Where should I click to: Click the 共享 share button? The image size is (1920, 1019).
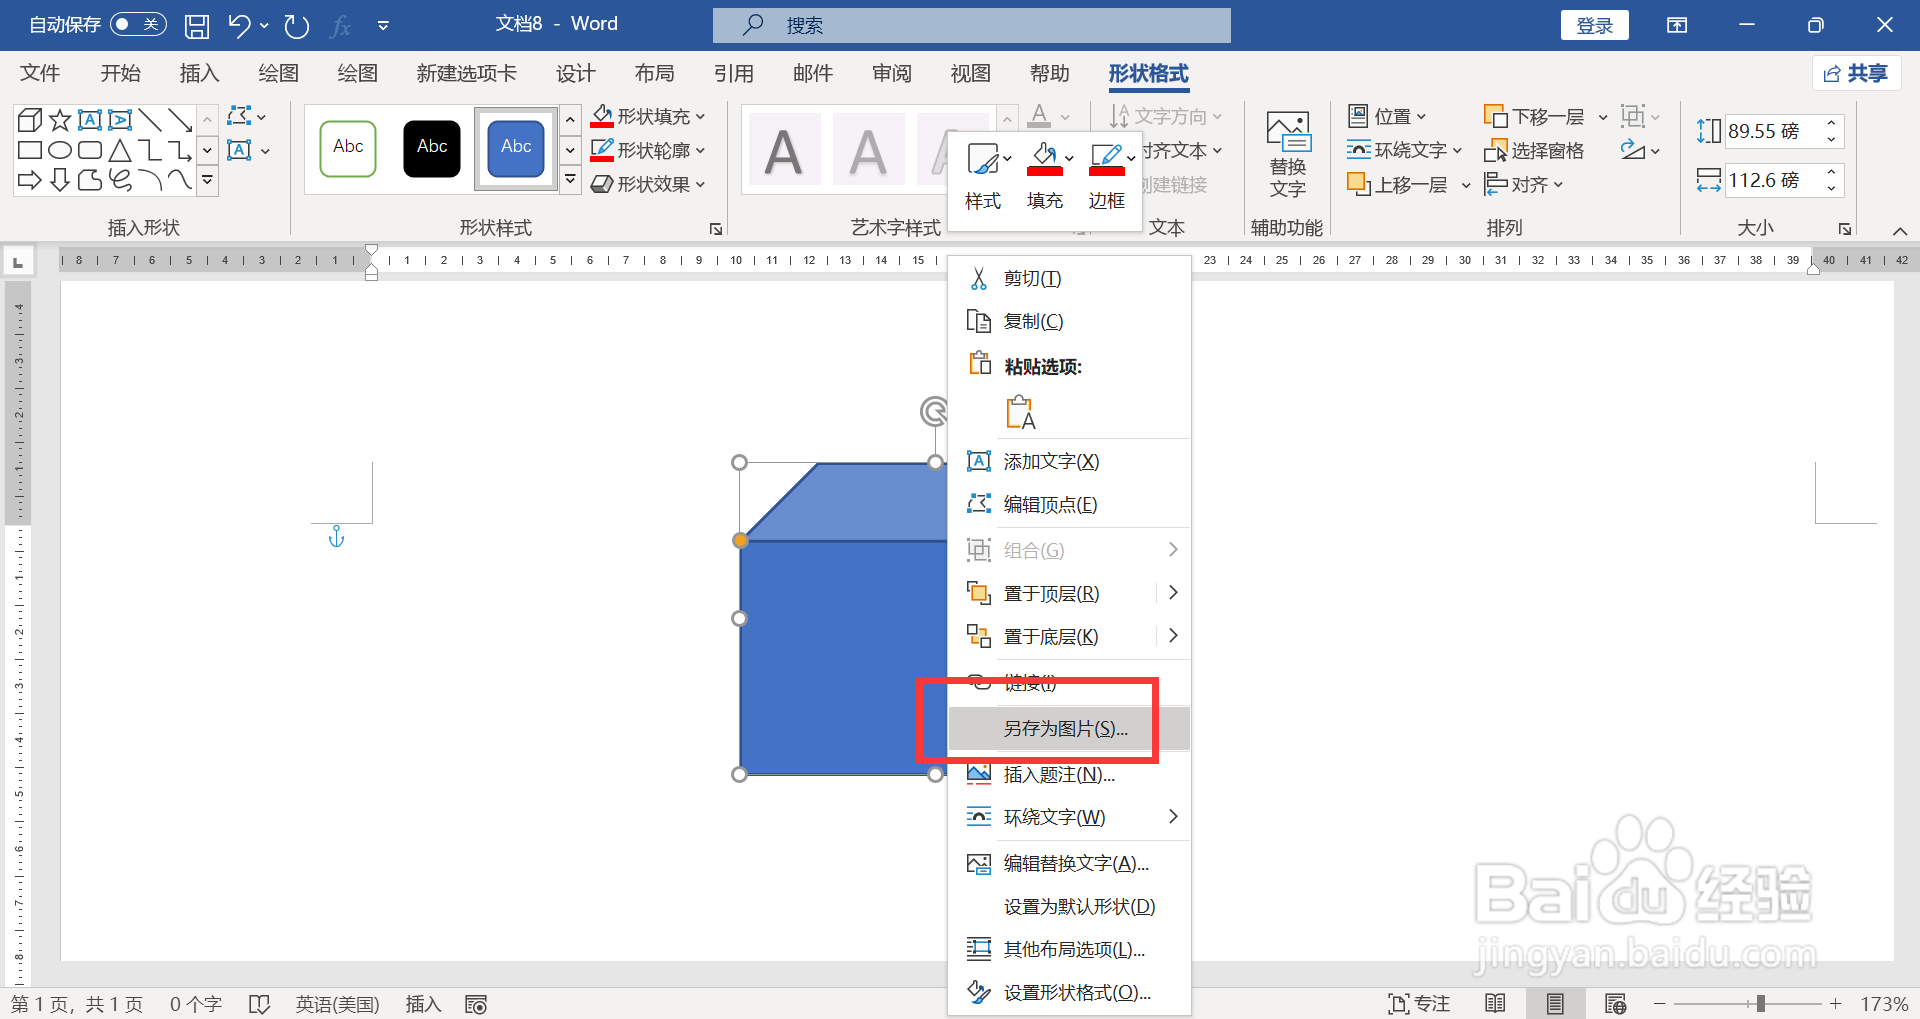[1856, 73]
